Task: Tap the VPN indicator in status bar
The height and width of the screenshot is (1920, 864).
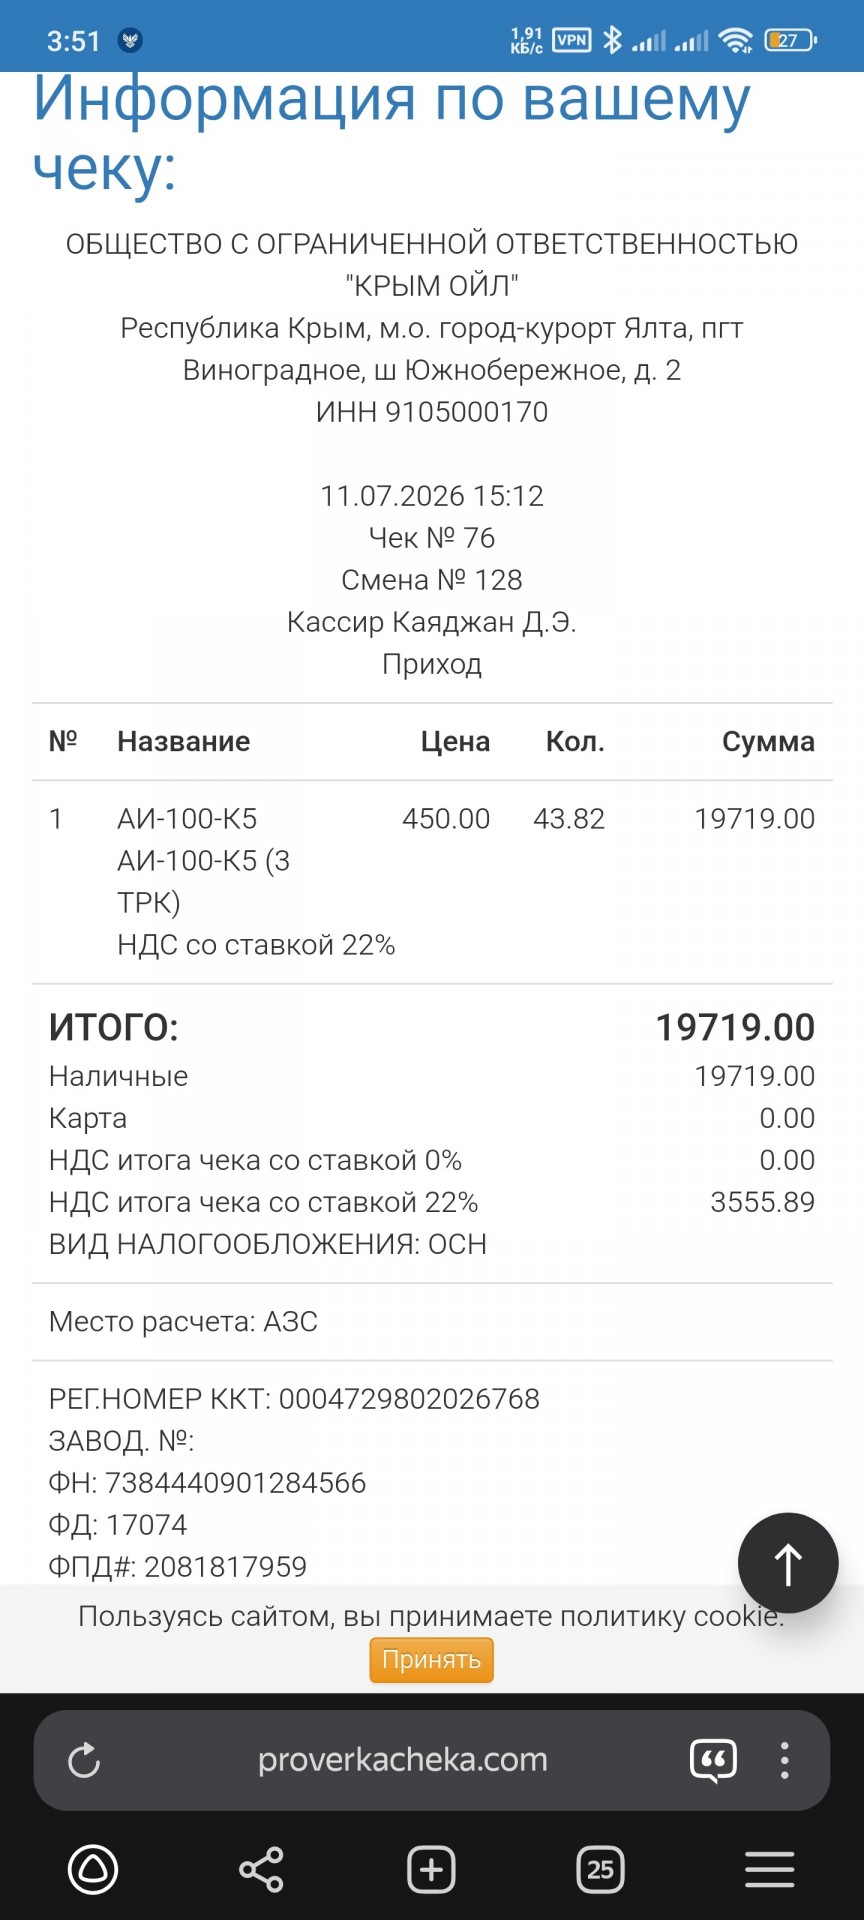Action: [572, 40]
